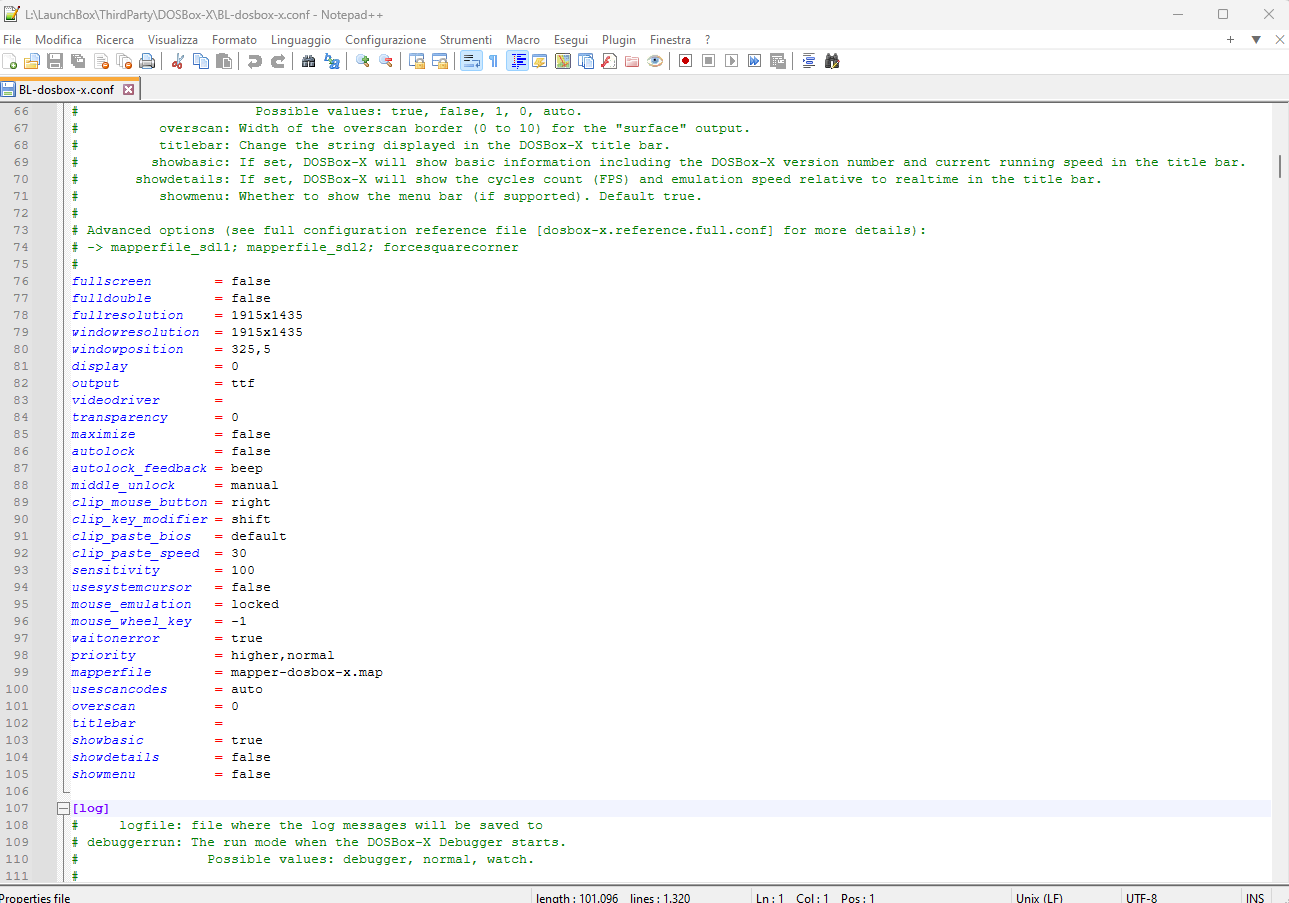
Task: Click the Paste clipboard icon
Action: click(224, 61)
